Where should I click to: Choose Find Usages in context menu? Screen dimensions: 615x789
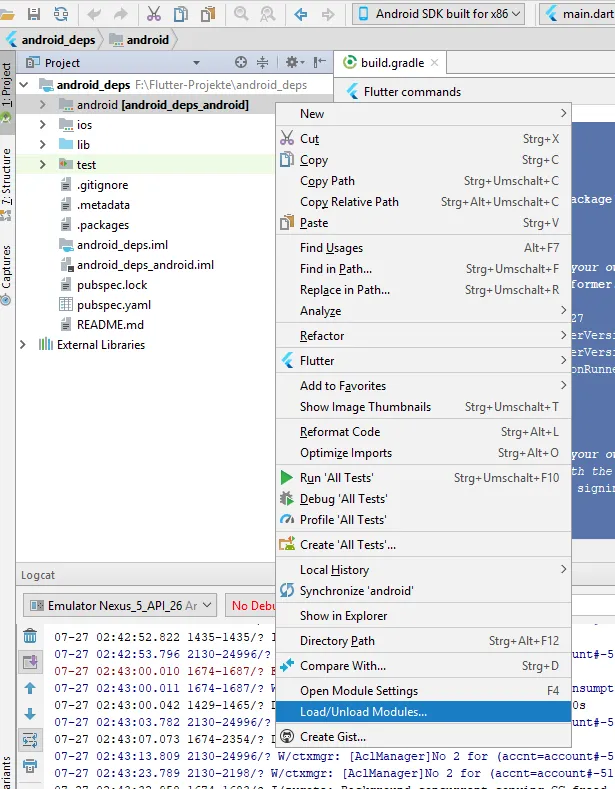(x=423, y=248)
